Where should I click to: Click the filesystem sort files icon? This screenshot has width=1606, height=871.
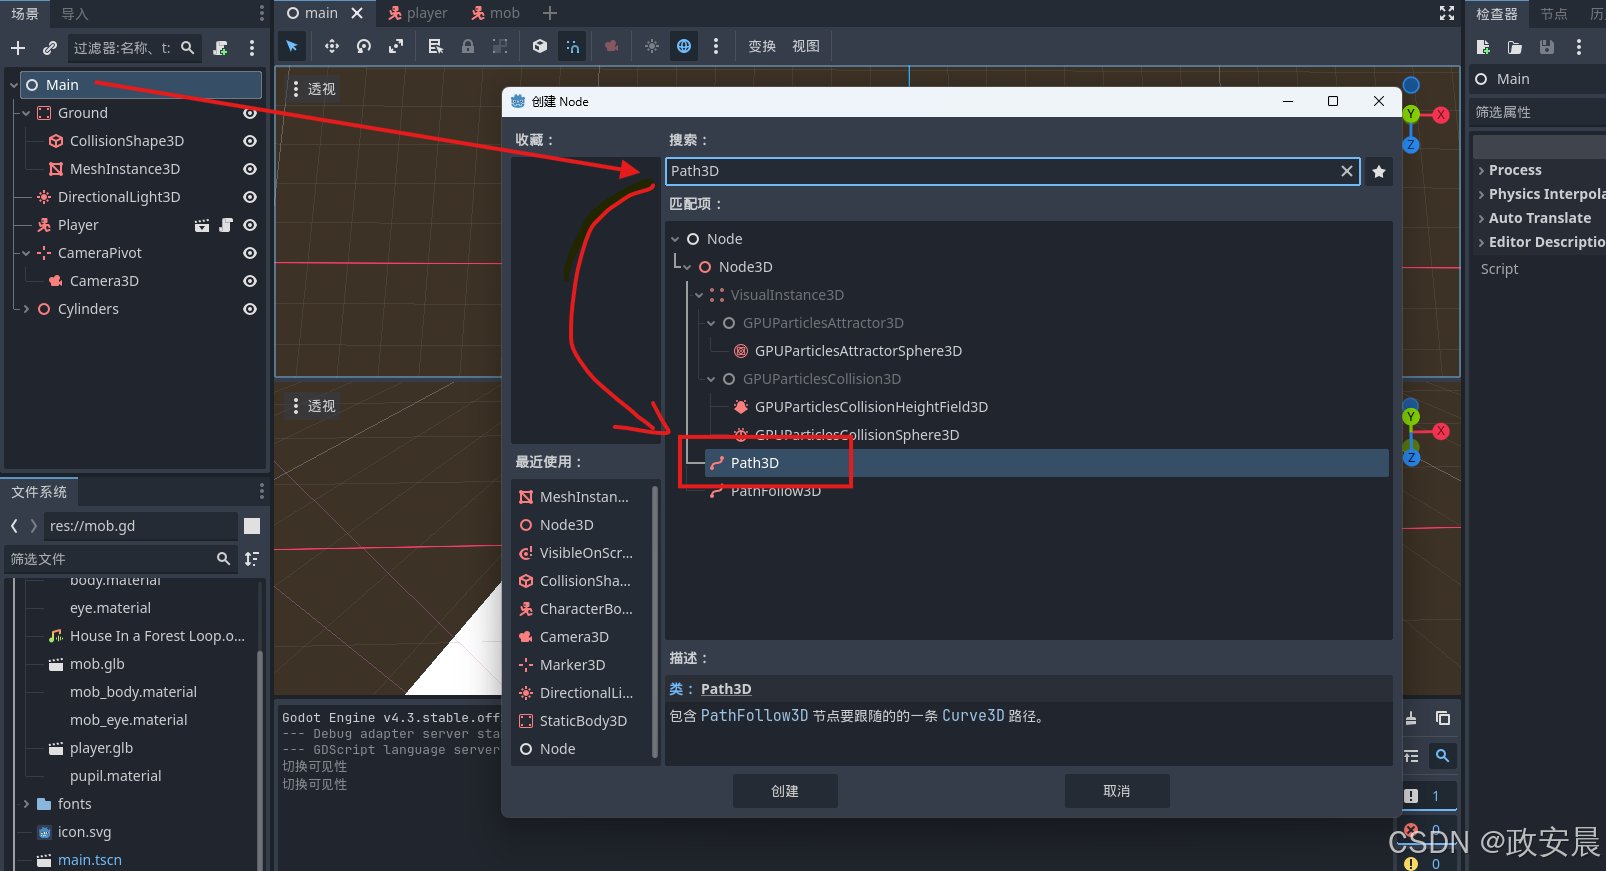(x=252, y=559)
